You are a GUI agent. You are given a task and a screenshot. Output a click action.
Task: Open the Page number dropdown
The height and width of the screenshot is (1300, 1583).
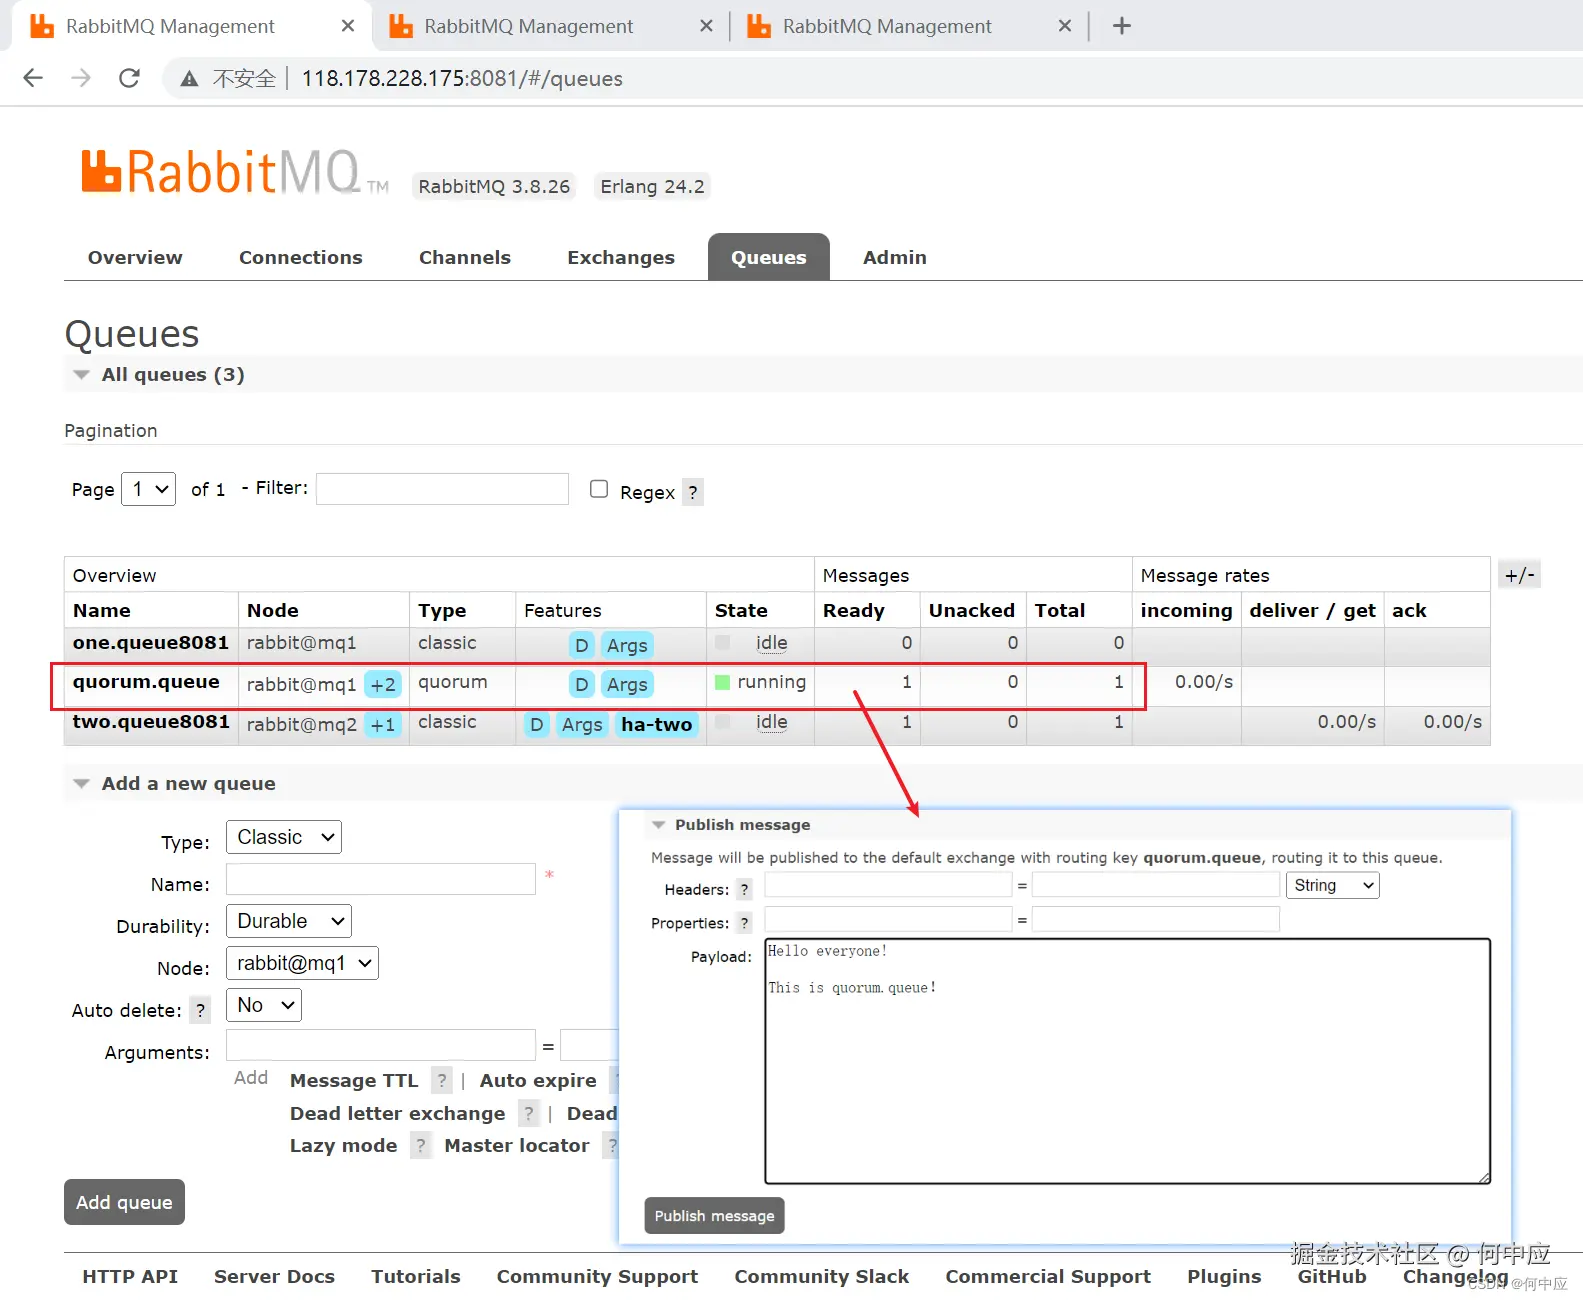point(149,489)
